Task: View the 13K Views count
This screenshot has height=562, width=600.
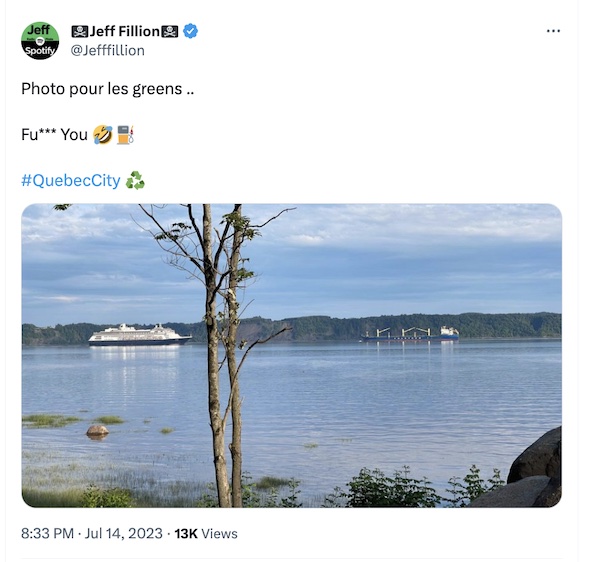Action: (206, 533)
